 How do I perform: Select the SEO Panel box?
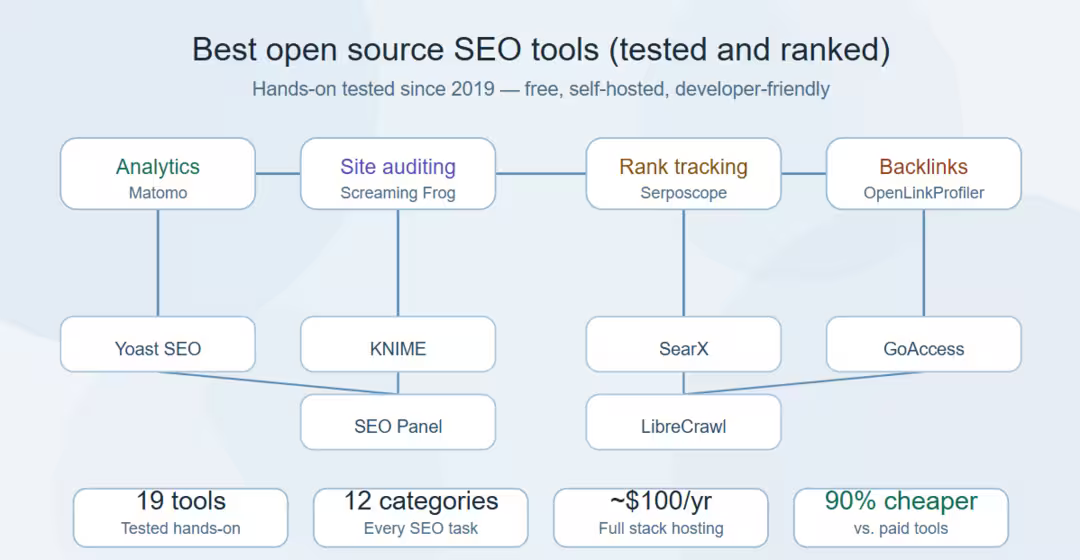coord(398,422)
